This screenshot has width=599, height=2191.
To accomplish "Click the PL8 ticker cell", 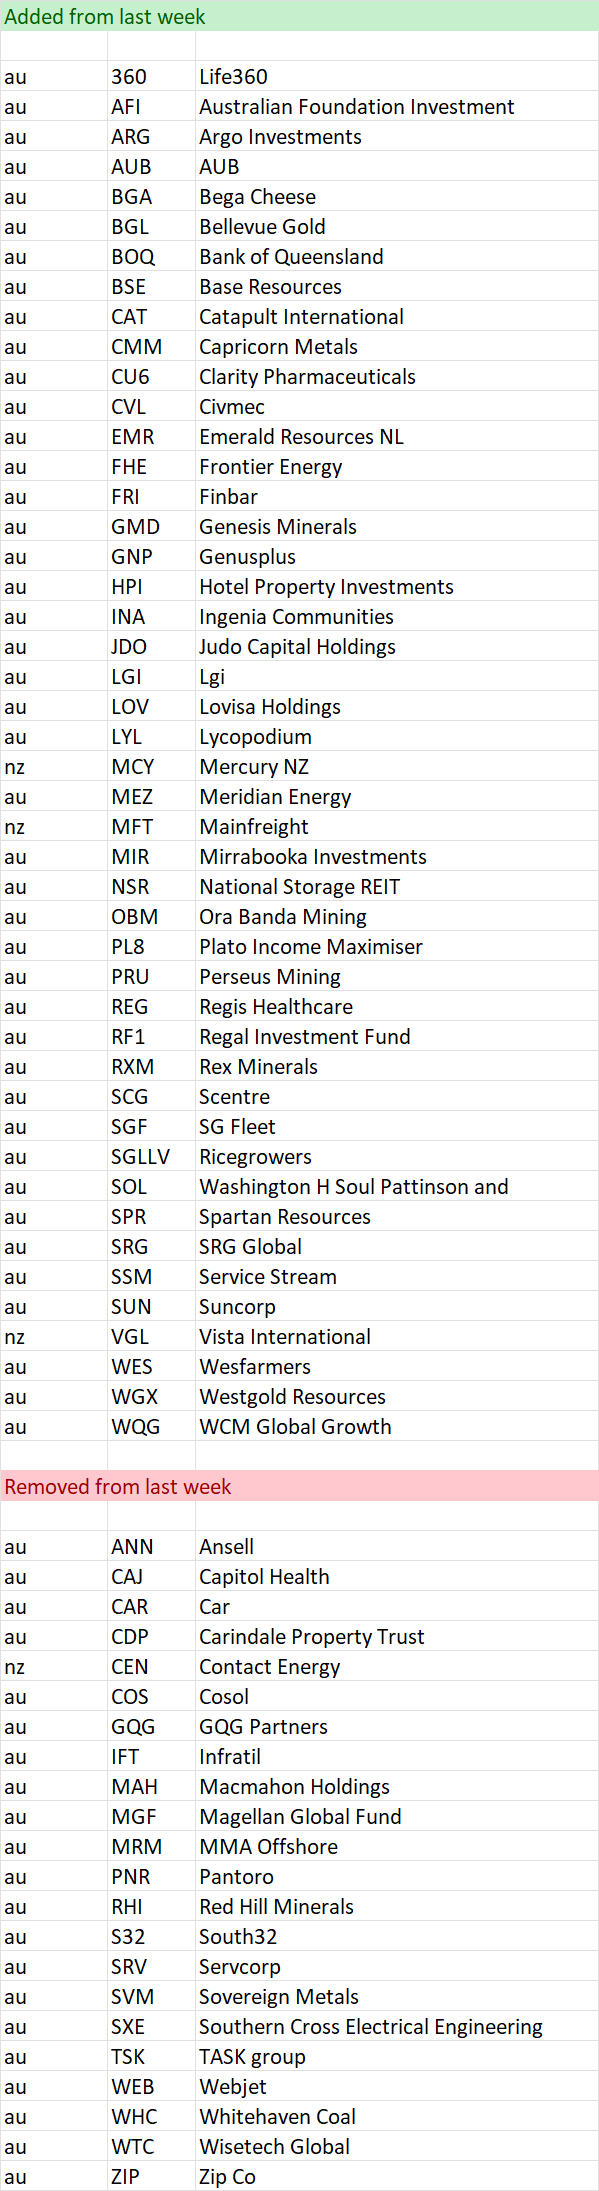I will pos(151,946).
